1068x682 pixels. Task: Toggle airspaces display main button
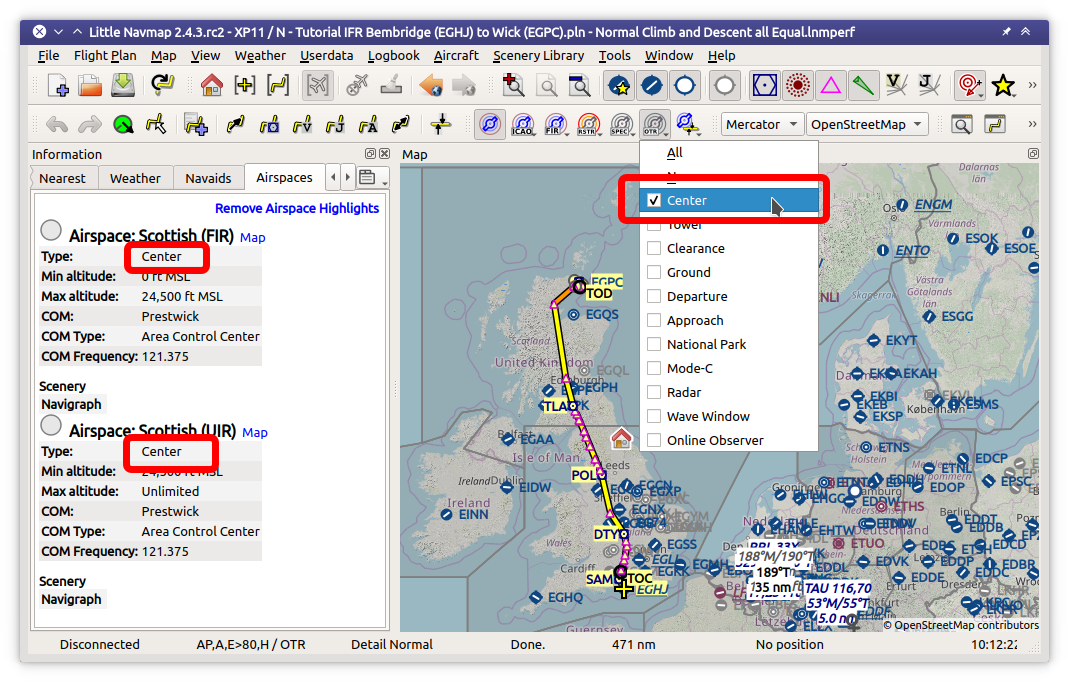tap(490, 125)
